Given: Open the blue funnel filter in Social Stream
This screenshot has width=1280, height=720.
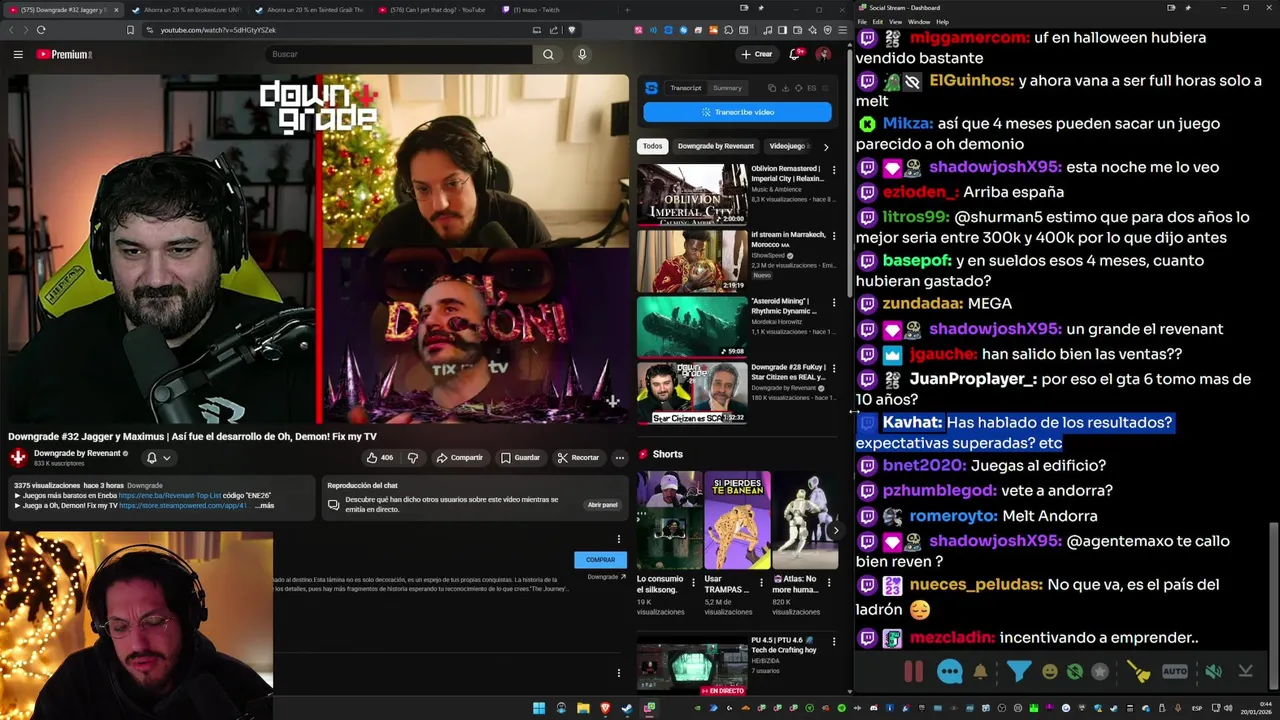Looking at the screenshot, I should pos(1018,671).
